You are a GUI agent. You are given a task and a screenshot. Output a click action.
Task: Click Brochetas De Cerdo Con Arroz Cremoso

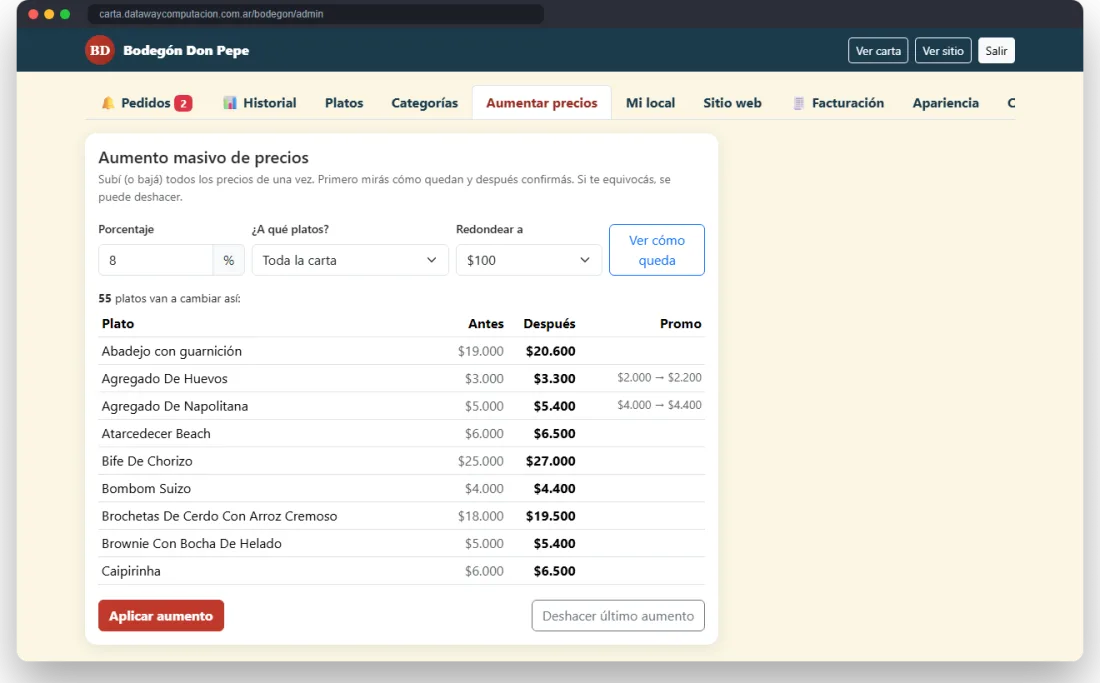[x=220, y=516]
